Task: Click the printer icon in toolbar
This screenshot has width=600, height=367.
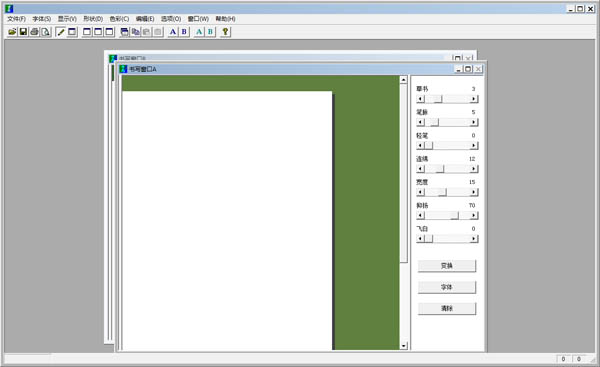Action: [34, 32]
